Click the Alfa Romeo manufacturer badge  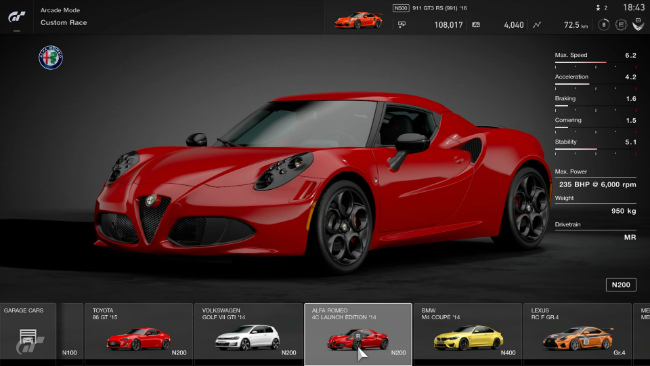click(x=51, y=57)
